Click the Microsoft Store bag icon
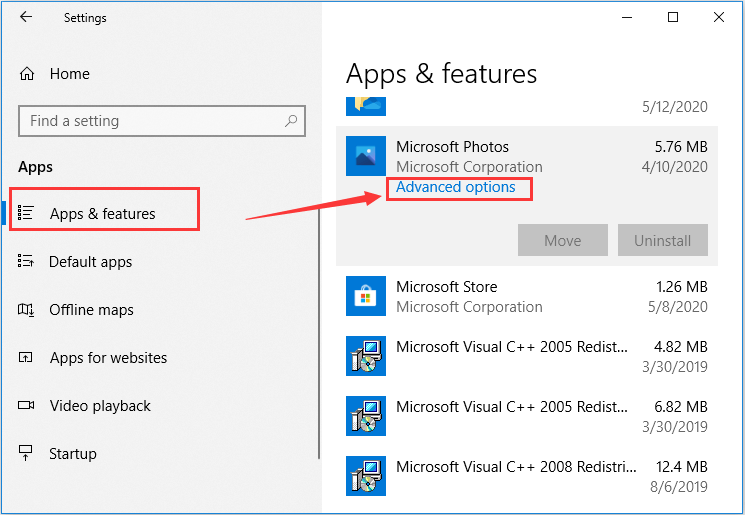 tap(366, 296)
